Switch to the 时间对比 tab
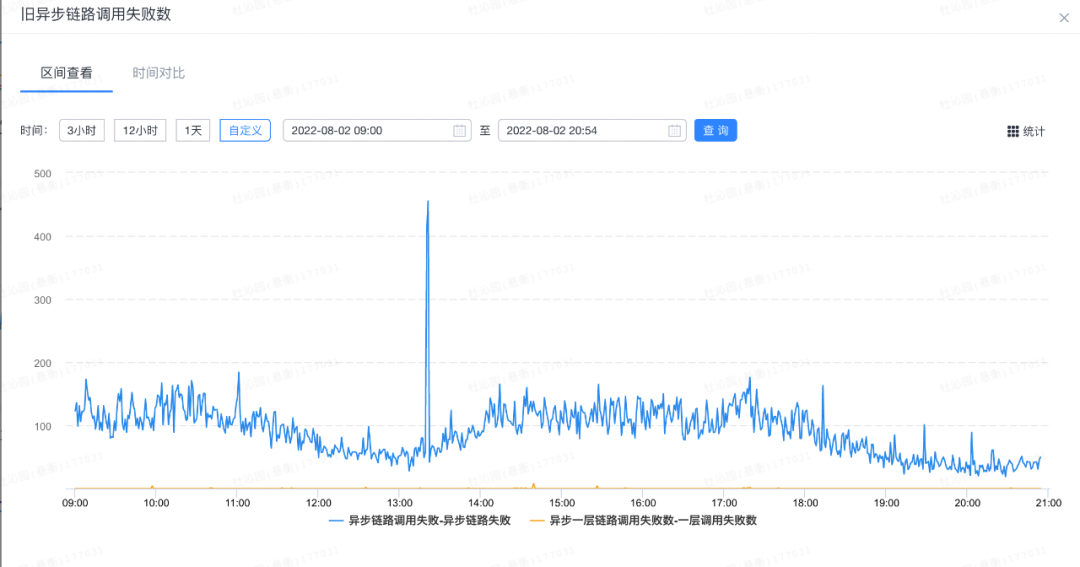The width and height of the screenshot is (1080, 567). click(159, 73)
